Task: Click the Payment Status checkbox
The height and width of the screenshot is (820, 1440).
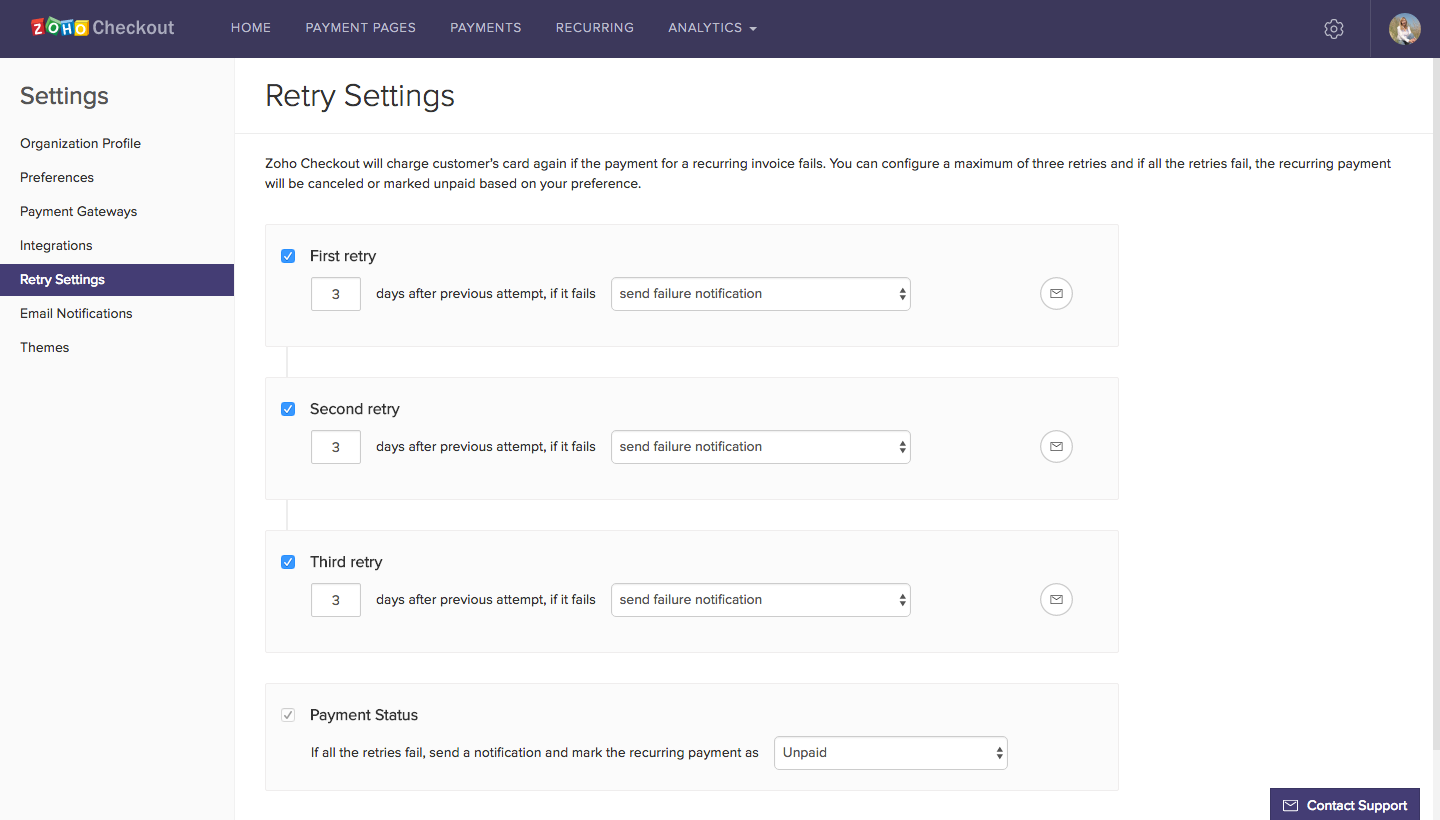Action: click(288, 715)
